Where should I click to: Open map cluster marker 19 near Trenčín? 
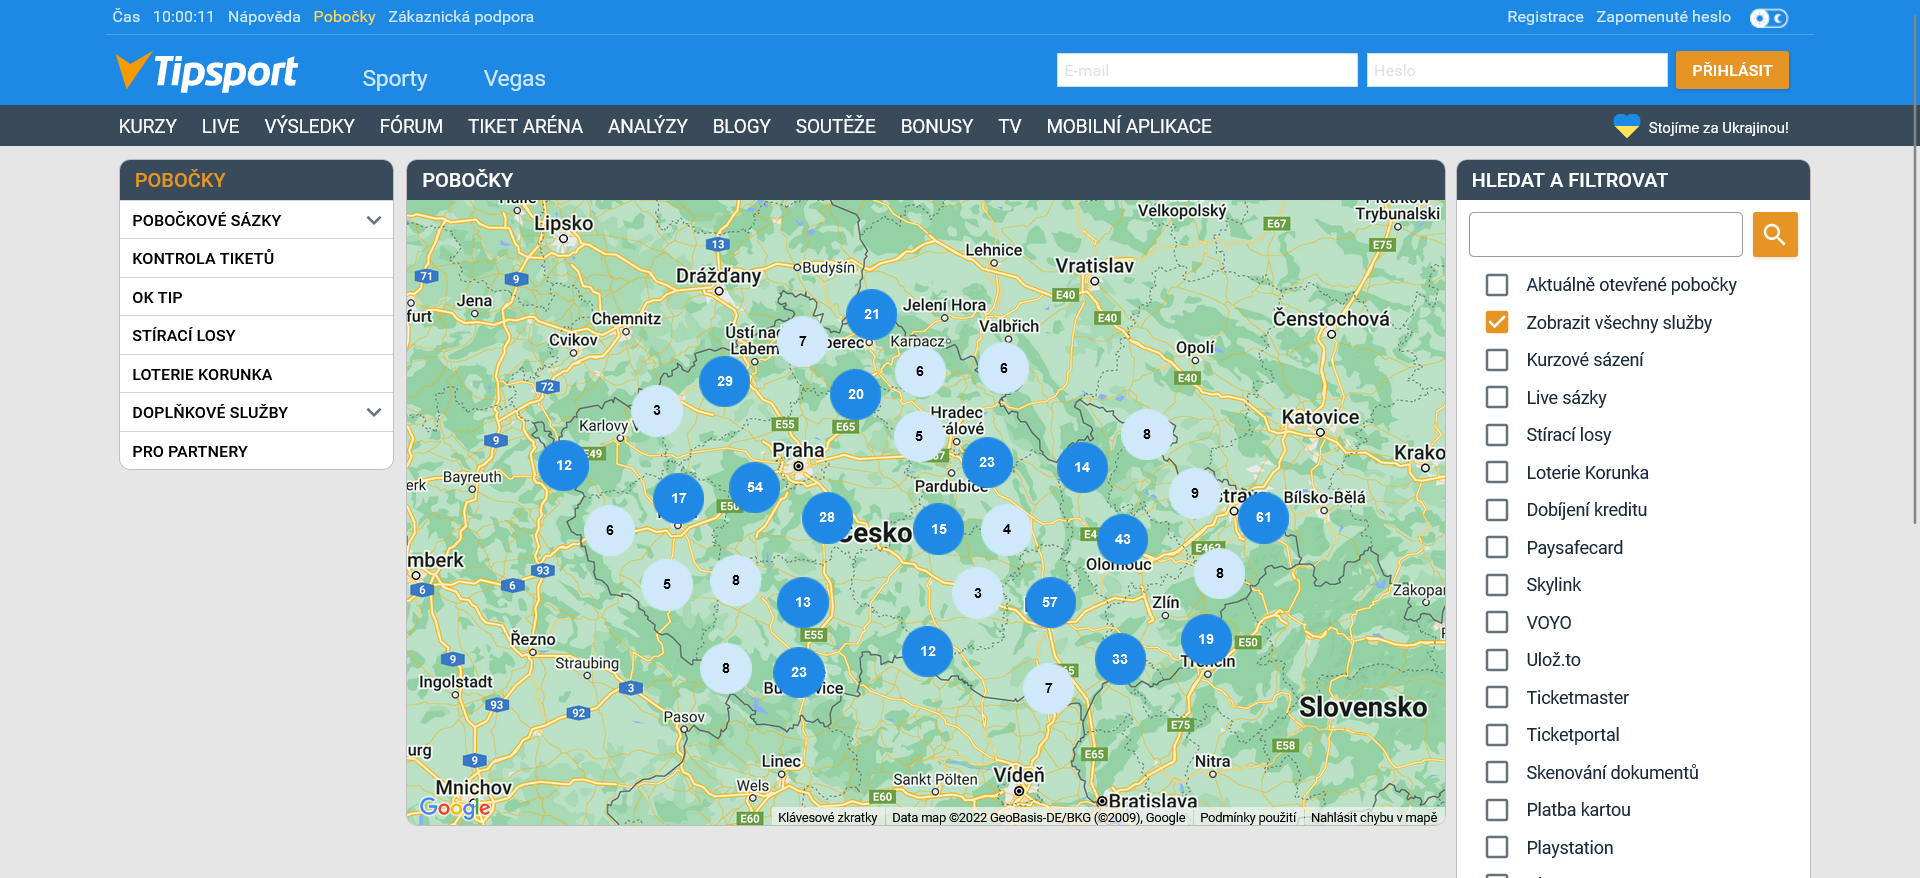tap(1207, 639)
